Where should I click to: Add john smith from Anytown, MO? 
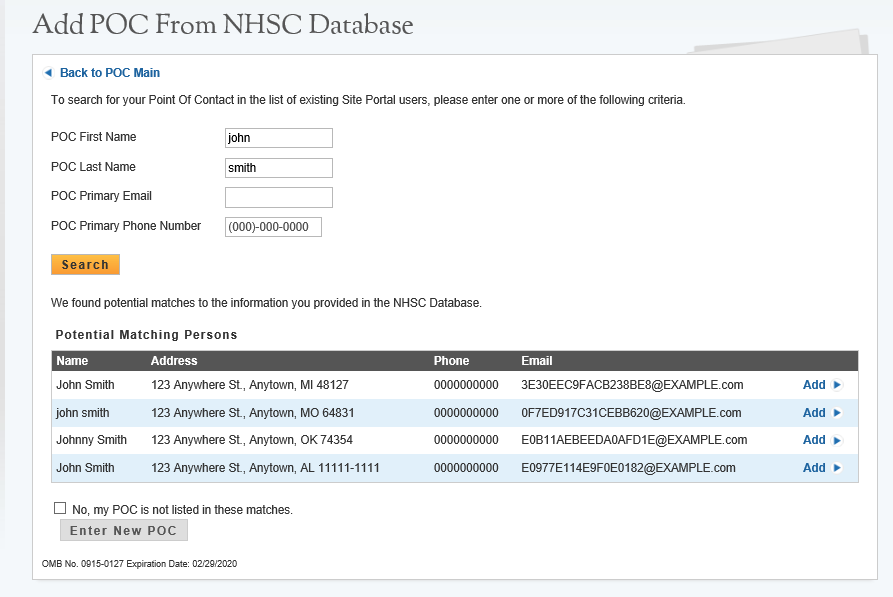coord(814,413)
